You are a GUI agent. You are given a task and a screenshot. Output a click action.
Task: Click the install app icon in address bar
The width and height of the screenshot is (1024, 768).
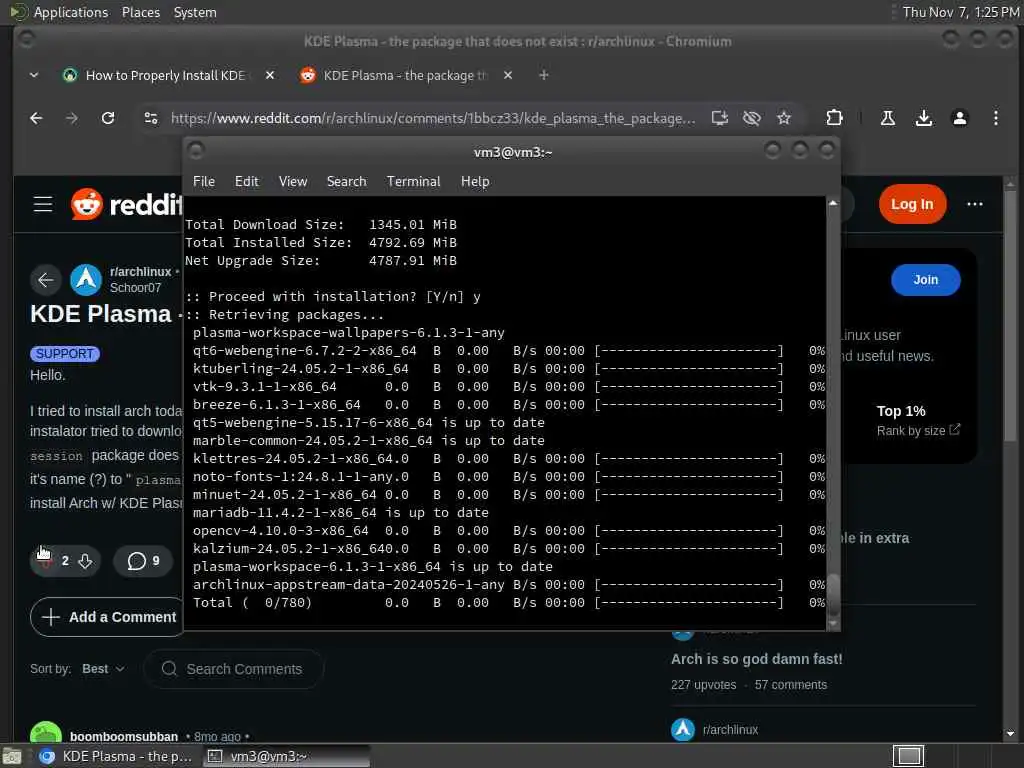[x=720, y=118]
